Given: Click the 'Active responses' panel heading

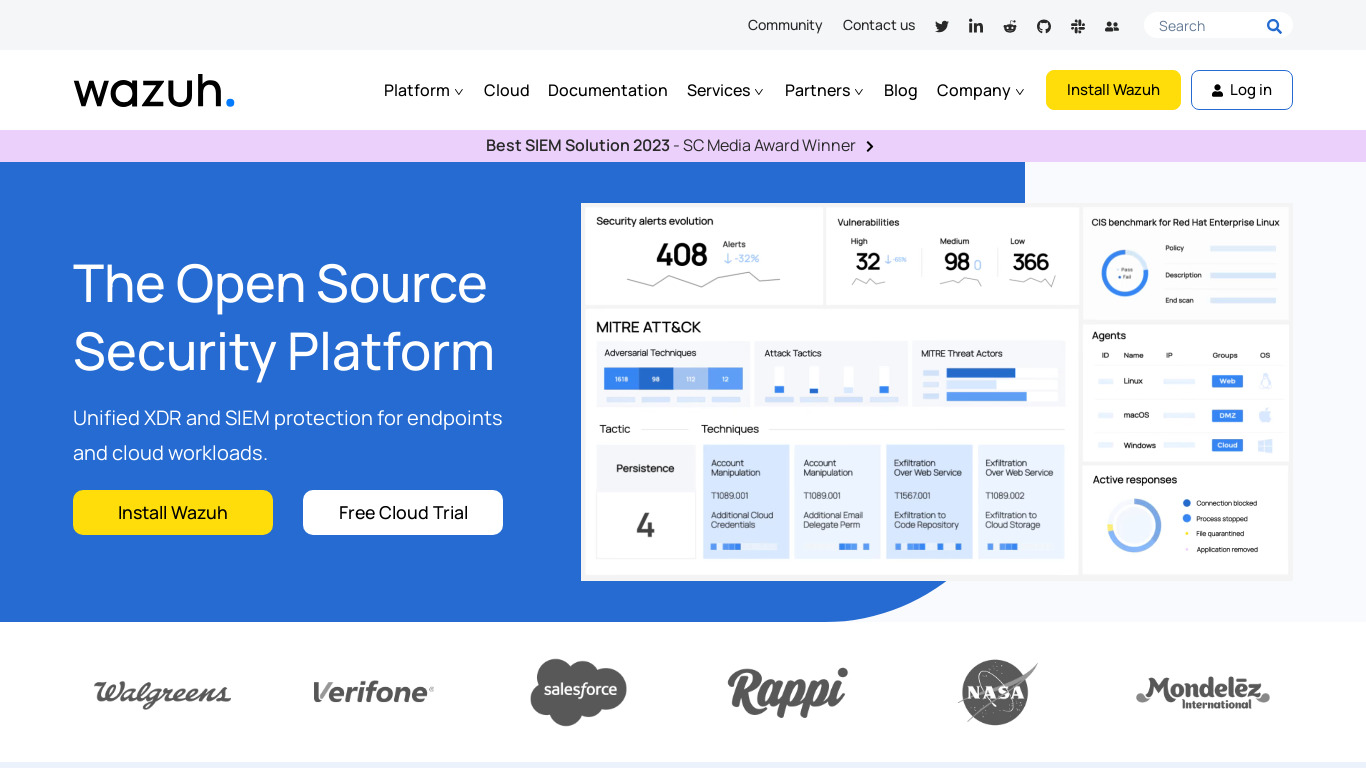Looking at the screenshot, I should (1135, 480).
